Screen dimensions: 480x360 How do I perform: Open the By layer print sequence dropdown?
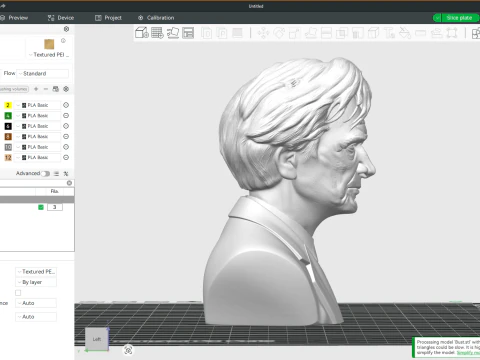tap(36, 282)
